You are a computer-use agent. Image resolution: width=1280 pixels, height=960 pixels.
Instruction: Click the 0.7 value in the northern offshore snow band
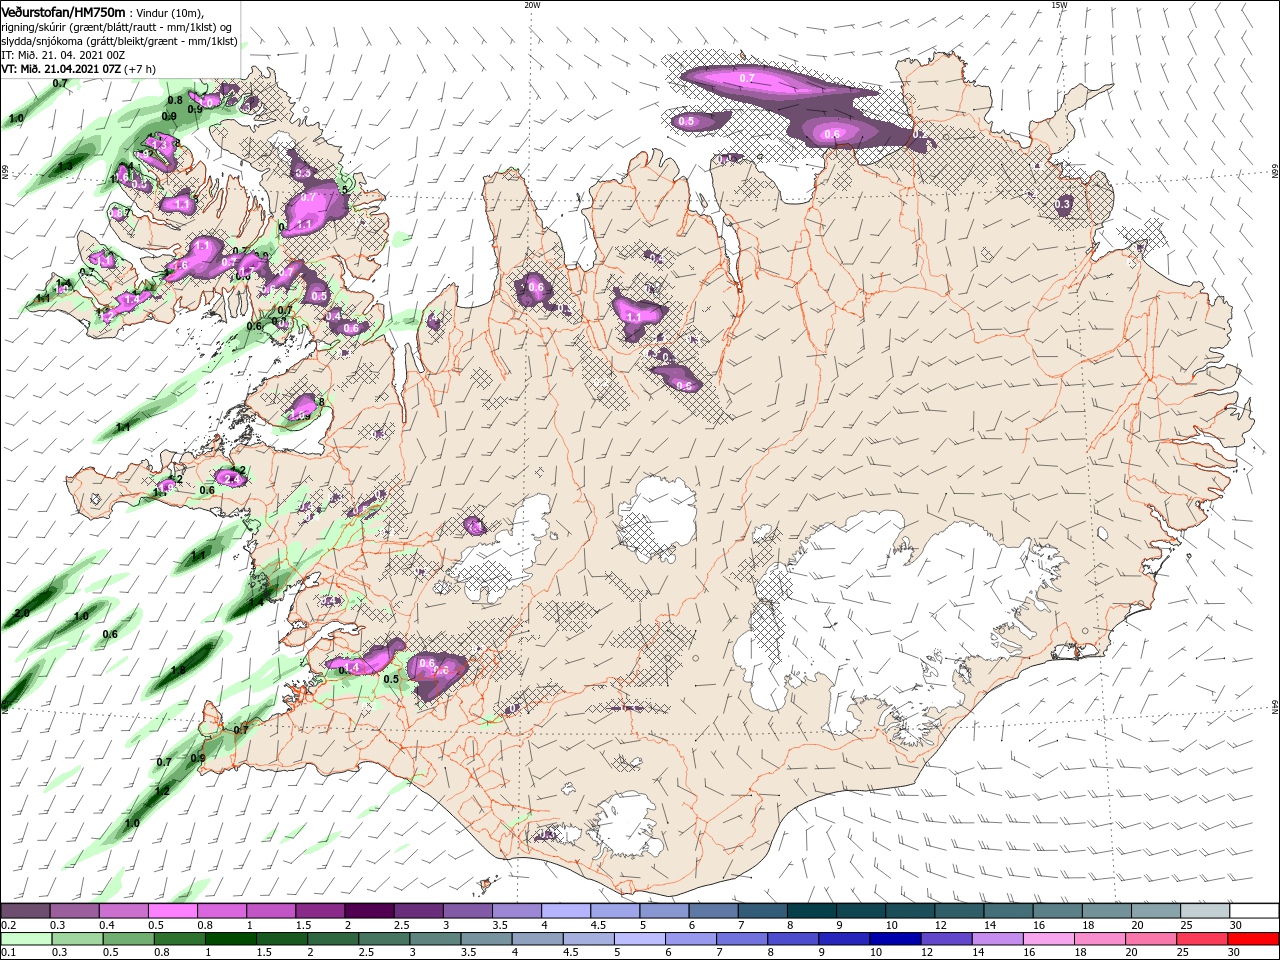click(x=747, y=78)
